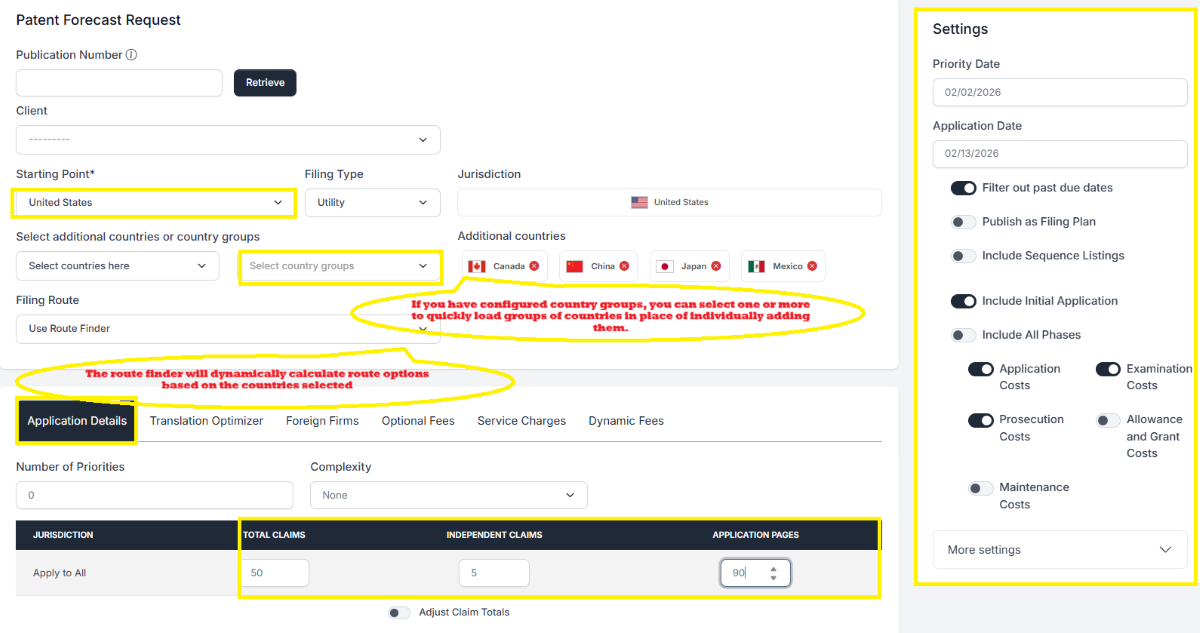This screenshot has width=1200, height=633.
Task: Open the Complexity dropdown
Action: coord(448,495)
